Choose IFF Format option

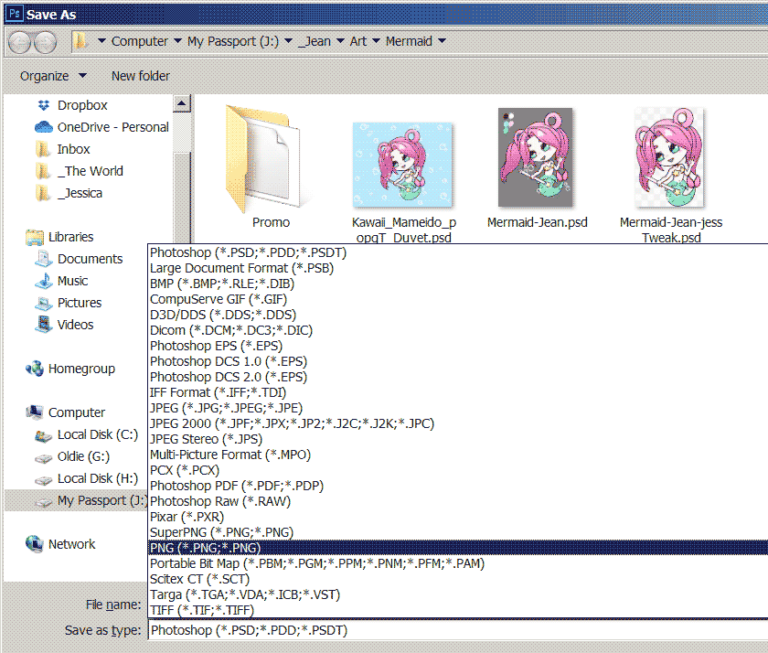[457, 393]
